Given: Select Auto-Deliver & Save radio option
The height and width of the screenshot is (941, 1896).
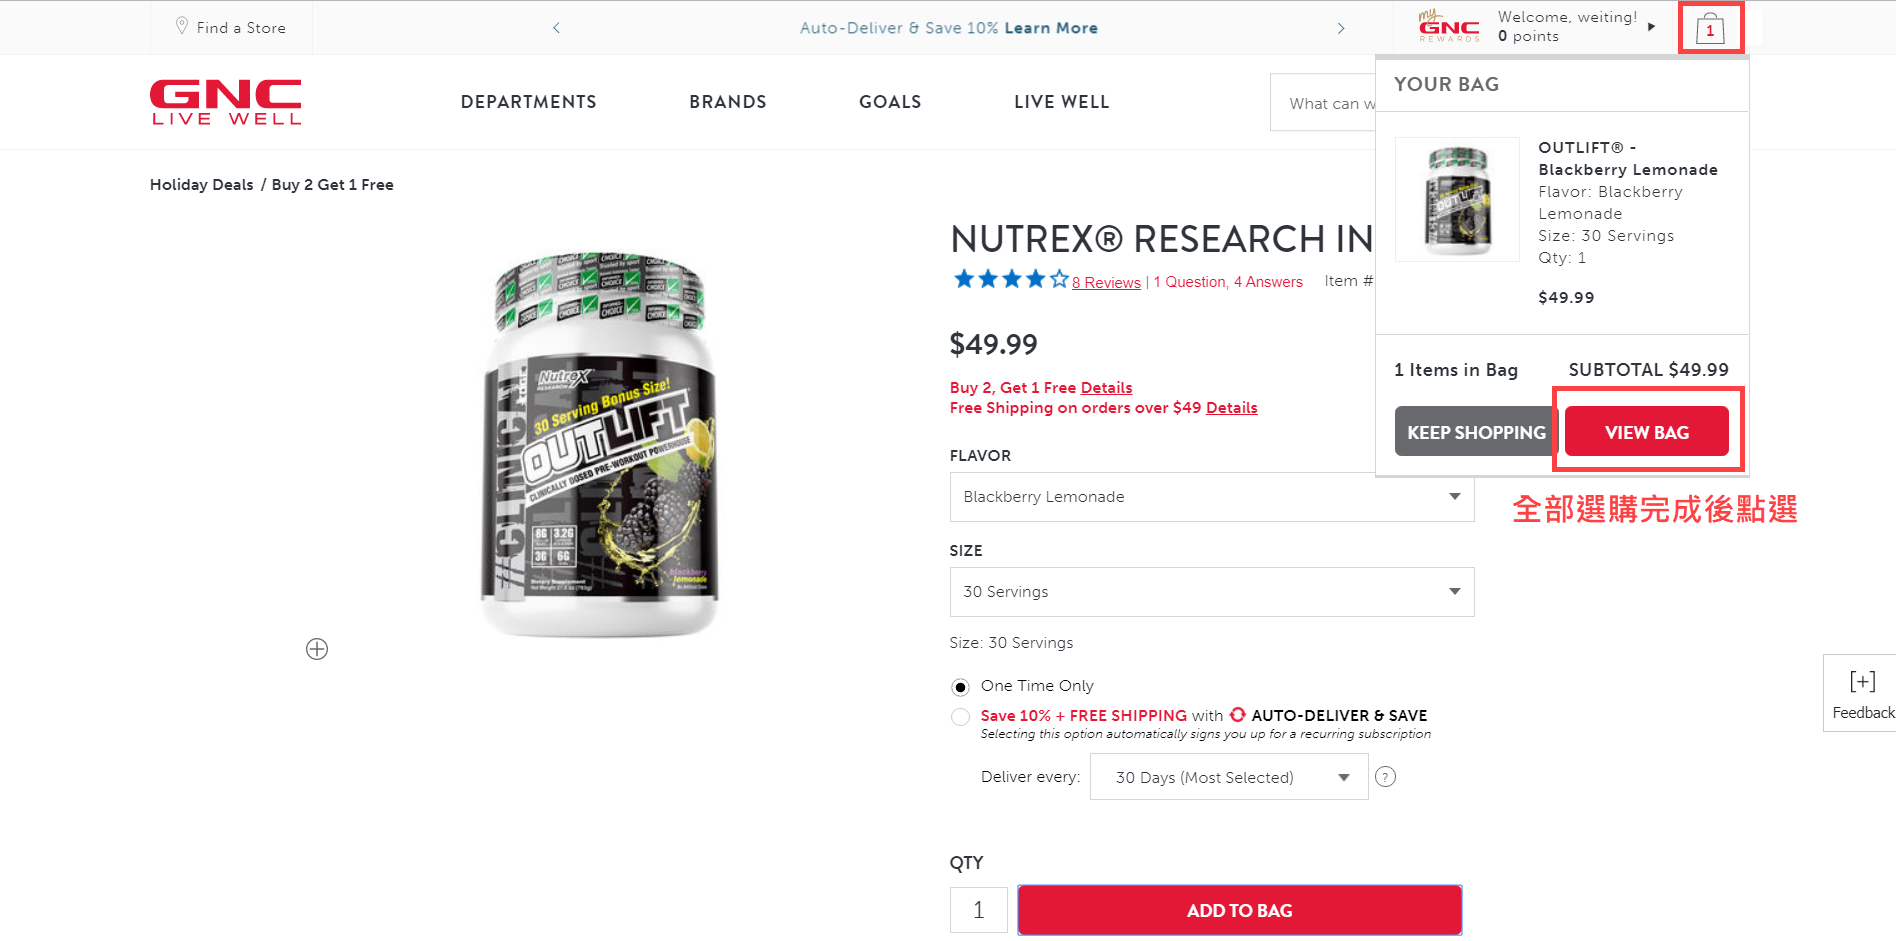Looking at the screenshot, I should click(960, 717).
